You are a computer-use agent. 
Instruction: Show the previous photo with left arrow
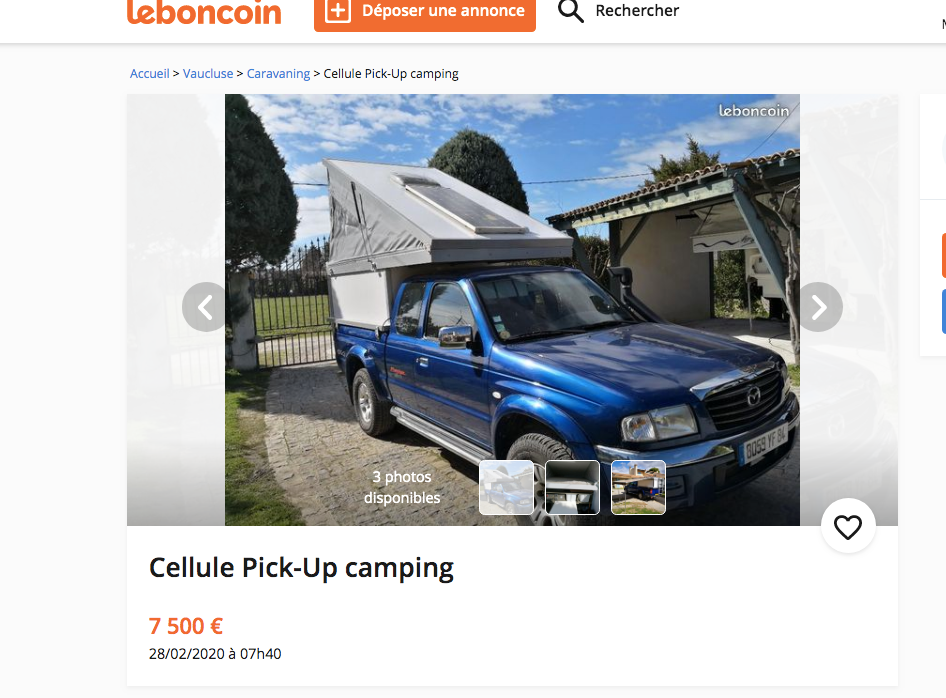pyautogui.click(x=206, y=307)
